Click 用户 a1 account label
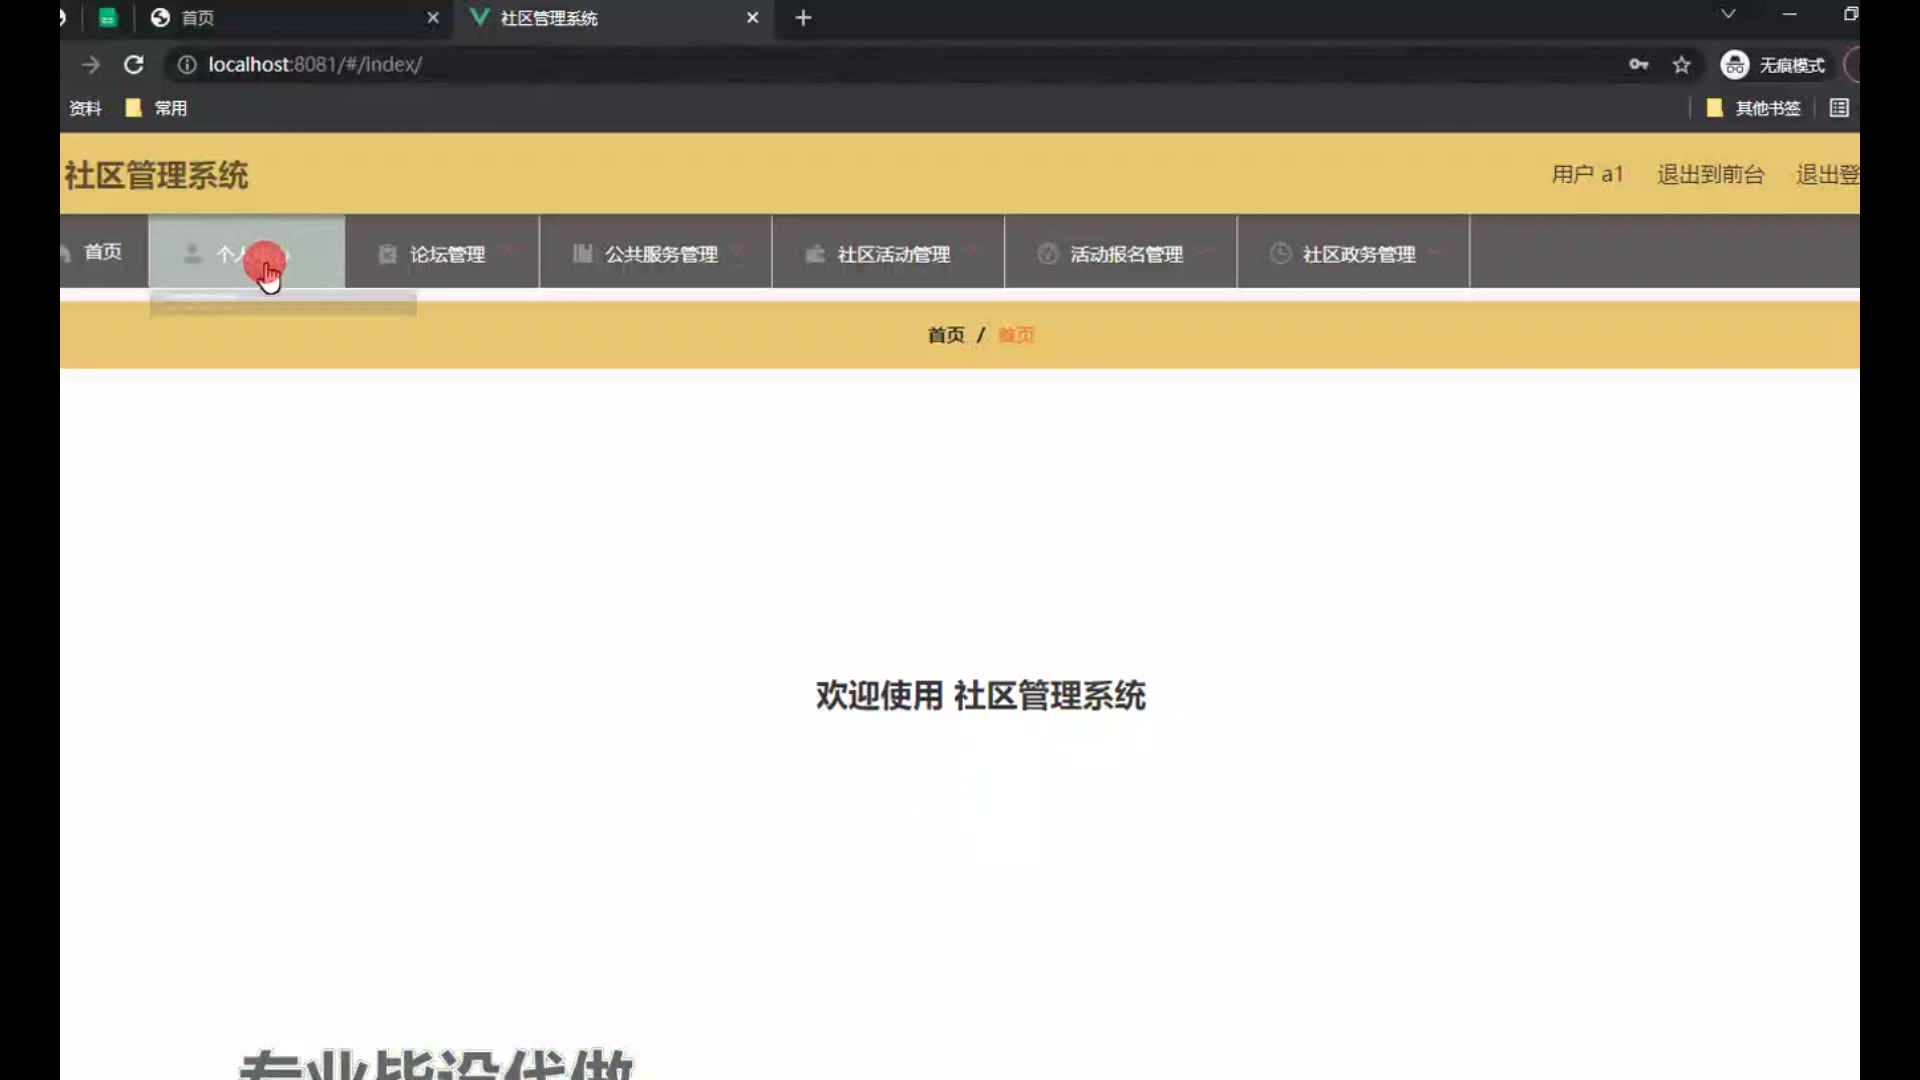 tap(1587, 175)
